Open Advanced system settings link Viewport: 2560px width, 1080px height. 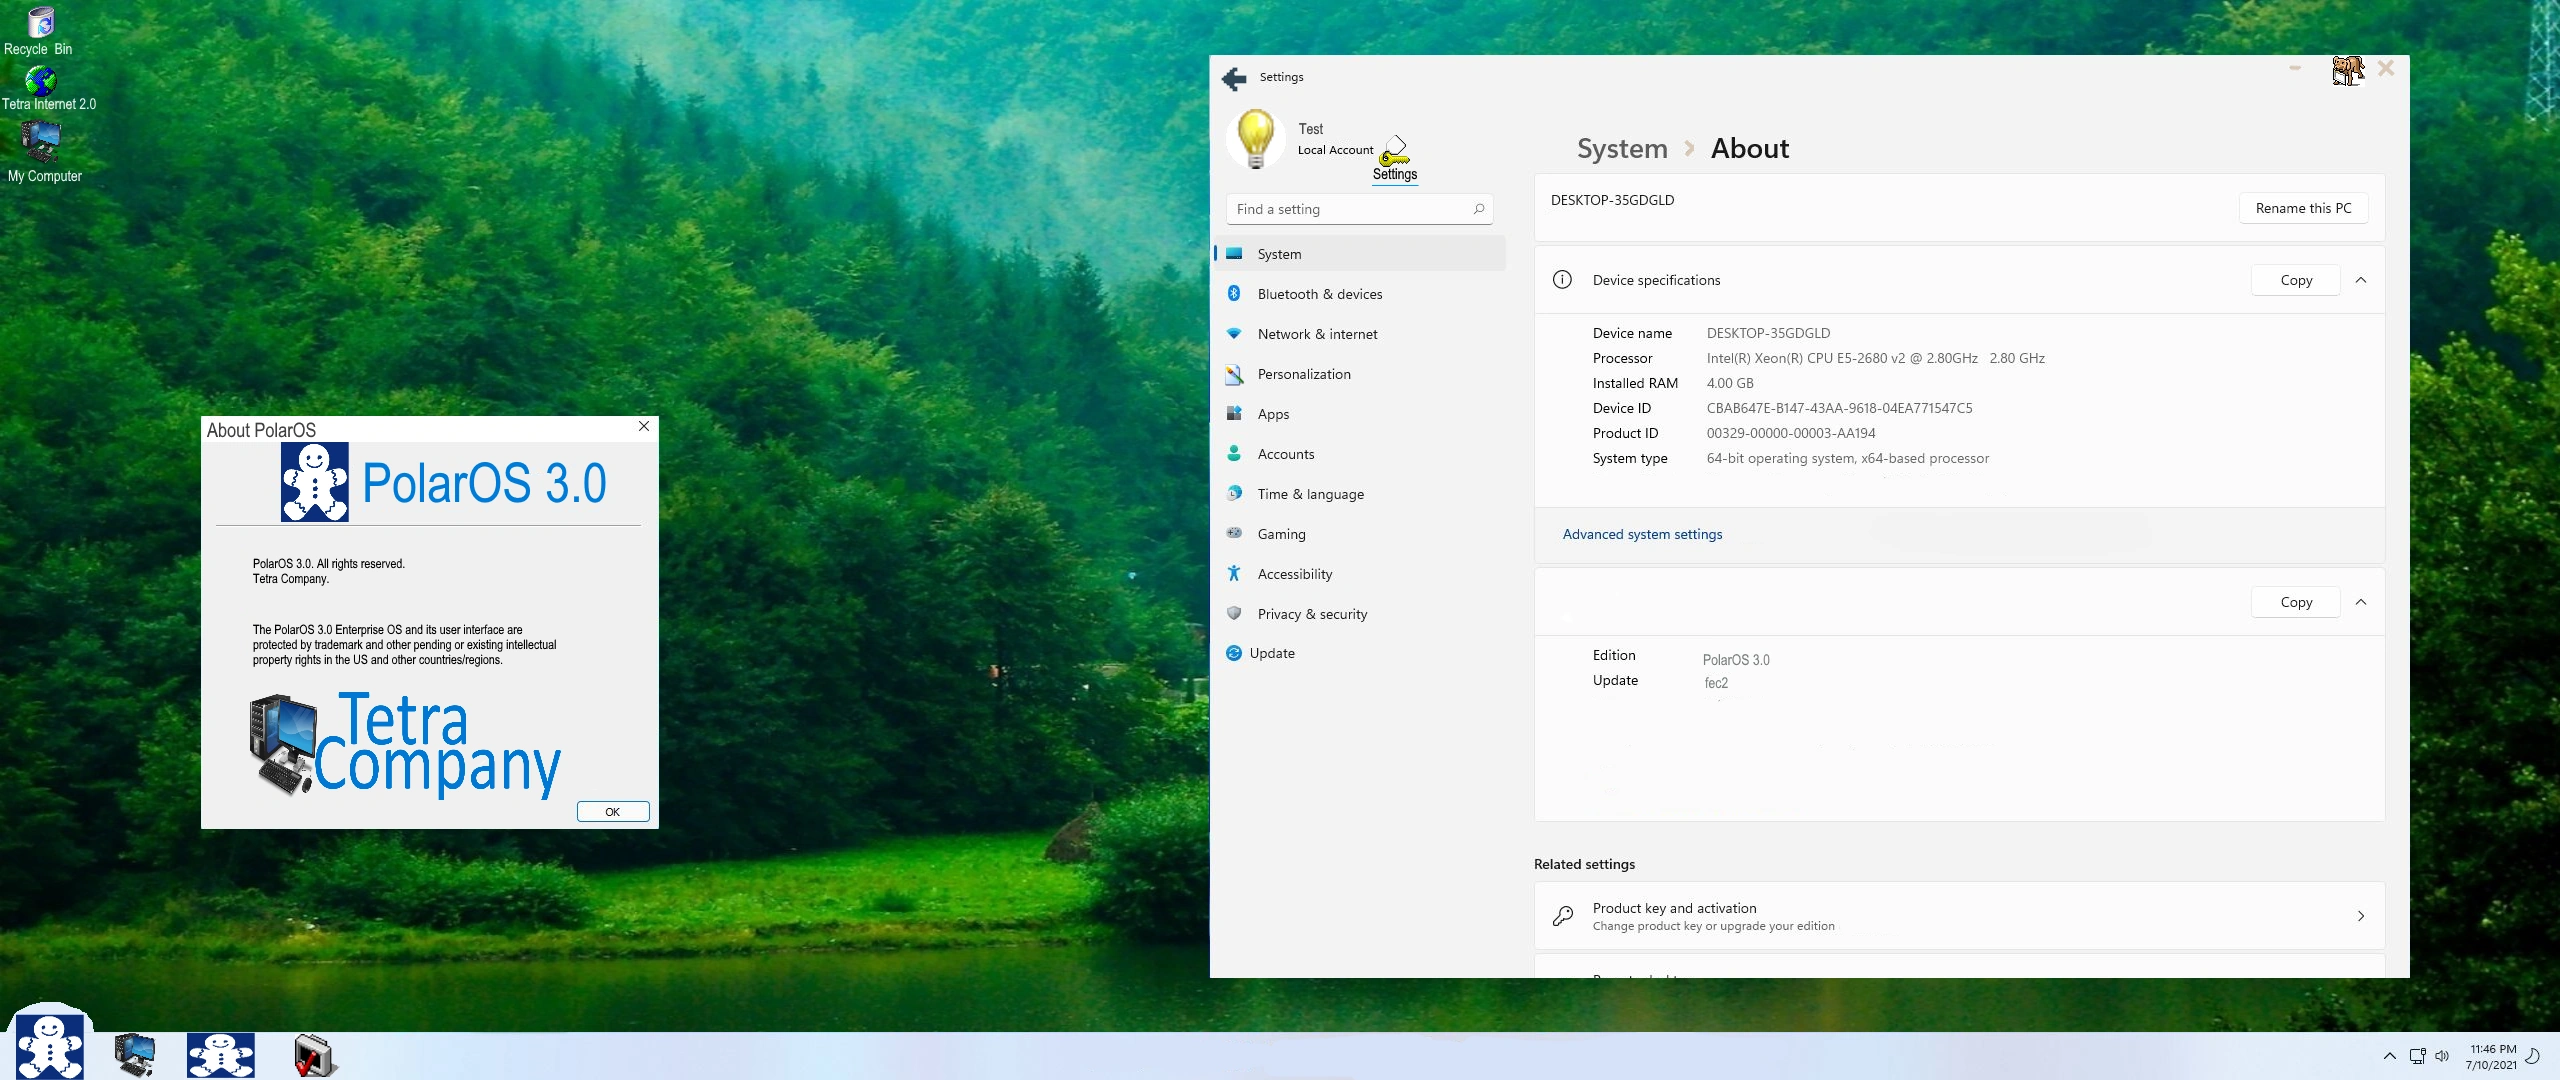click(1642, 534)
